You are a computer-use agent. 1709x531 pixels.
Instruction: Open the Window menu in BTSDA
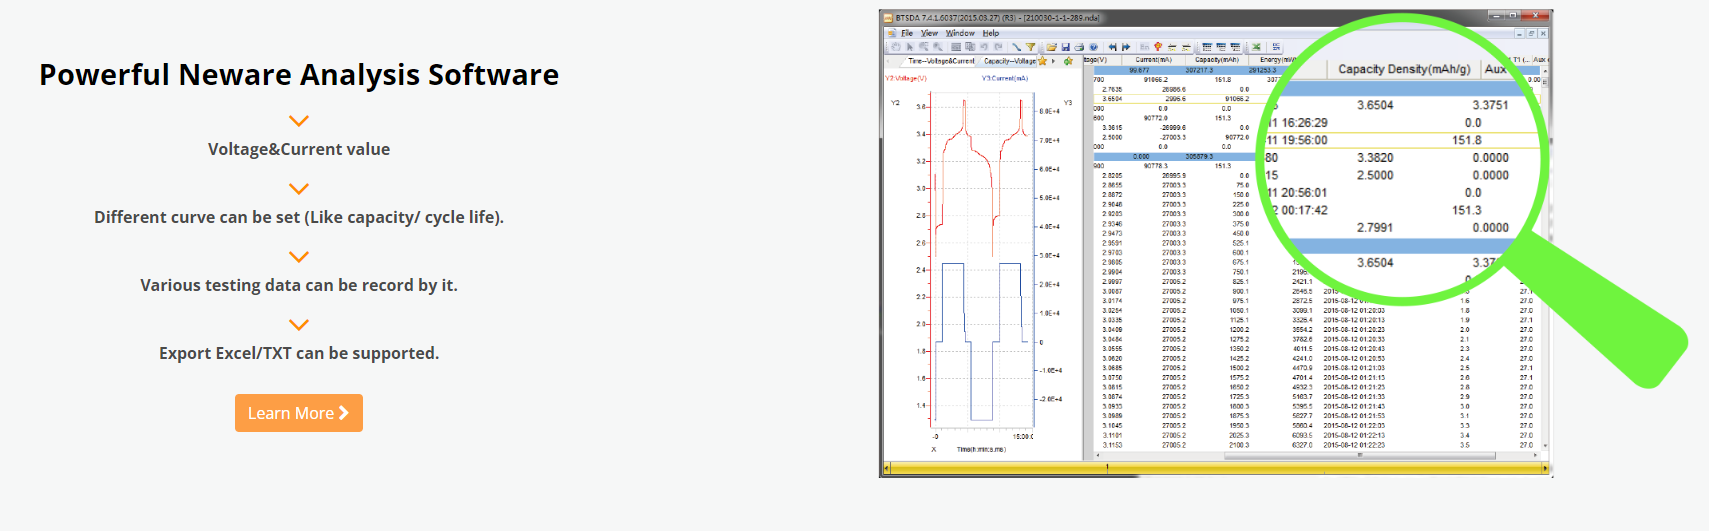[x=960, y=33]
